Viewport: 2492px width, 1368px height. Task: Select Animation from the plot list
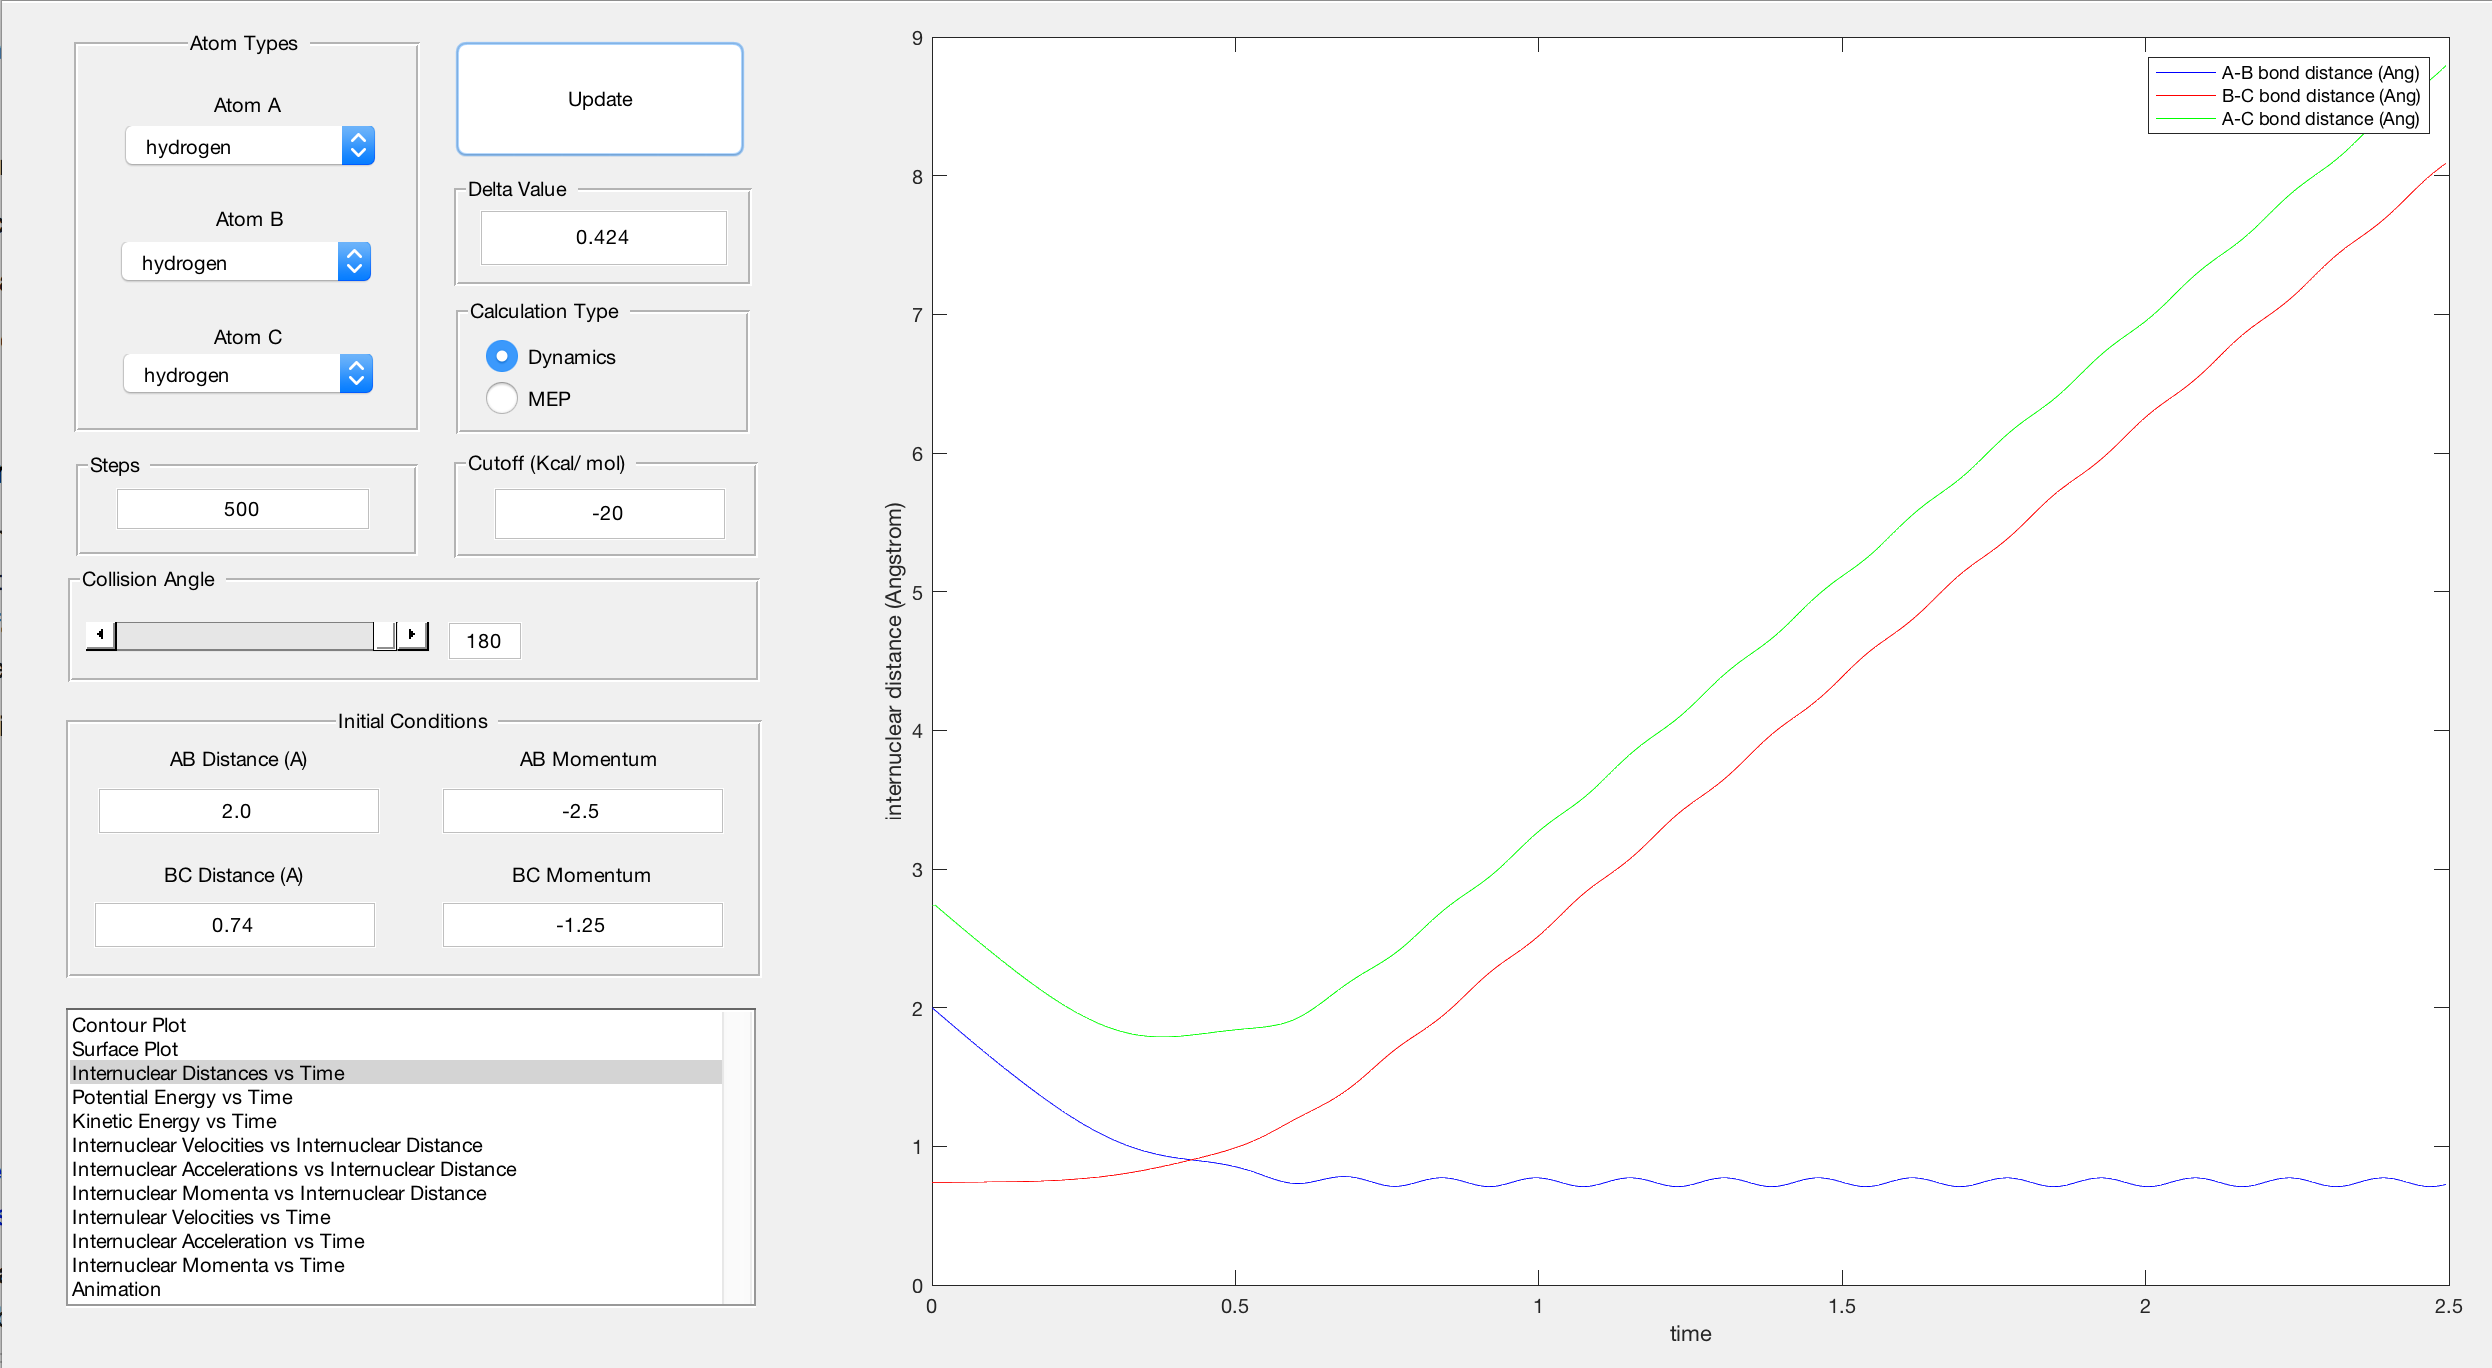[x=116, y=1289]
